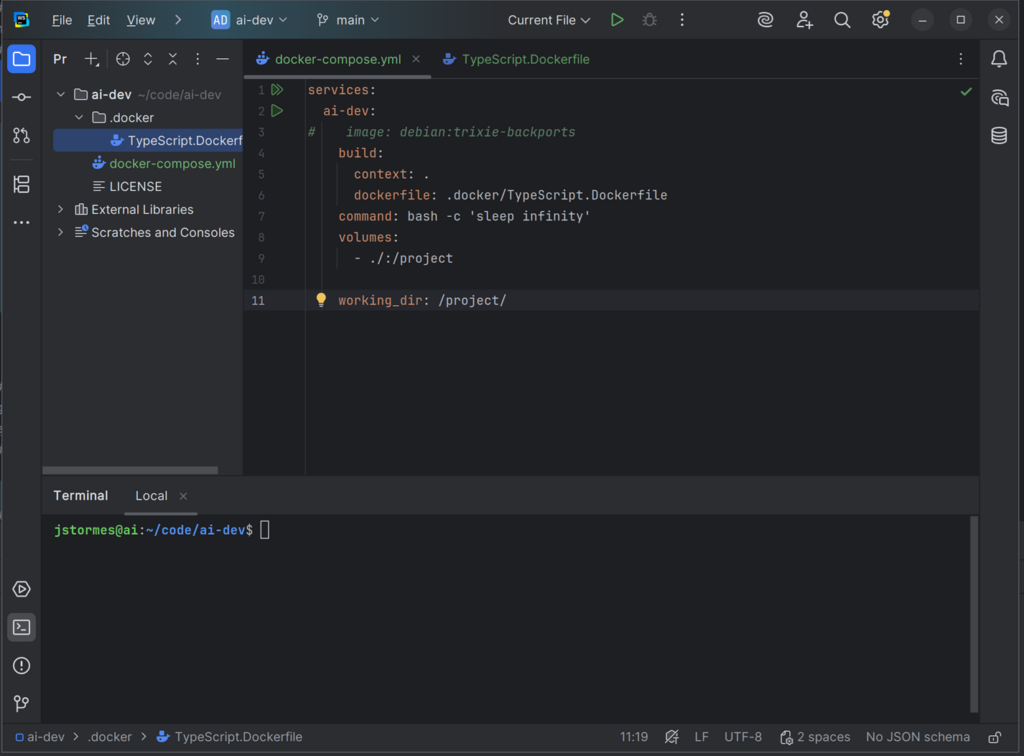Open the Structure tool window

(21, 184)
